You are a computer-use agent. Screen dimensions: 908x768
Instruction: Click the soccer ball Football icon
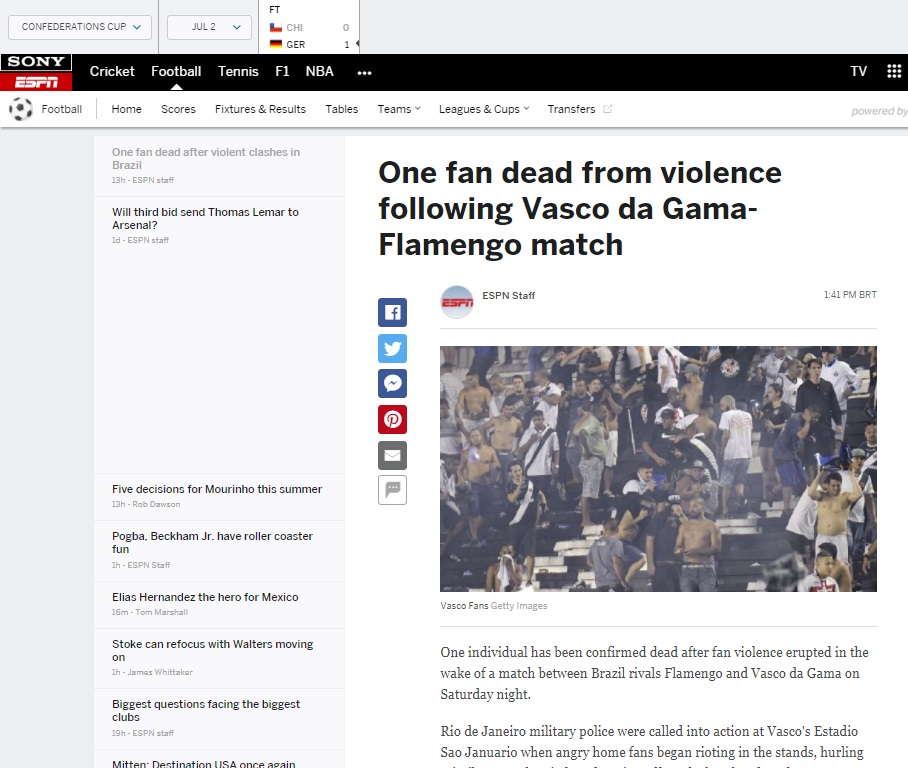click(x=21, y=109)
